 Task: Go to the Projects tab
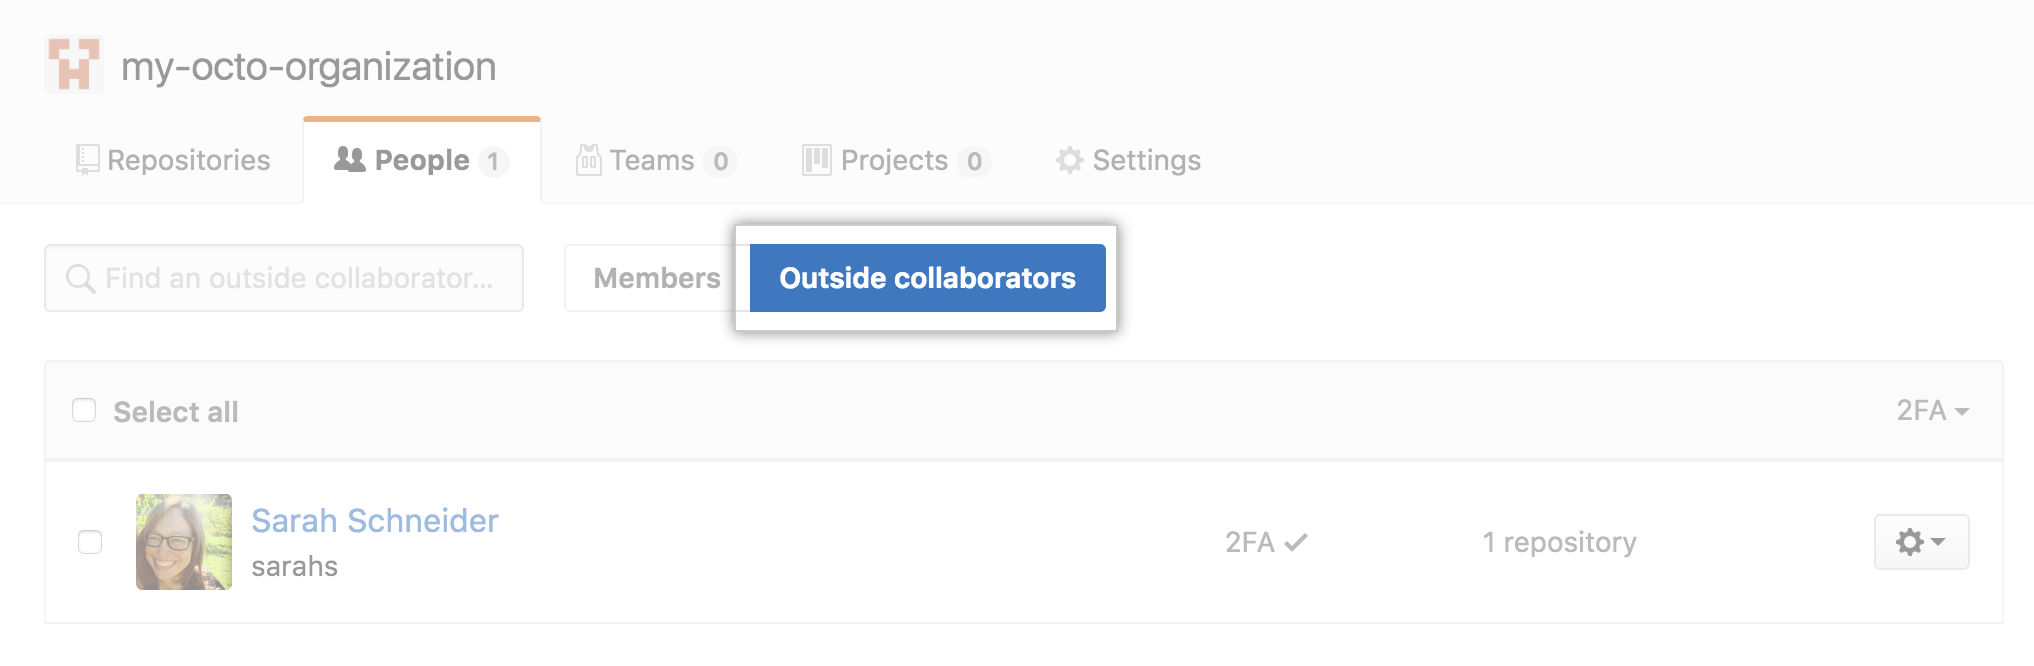pyautogui.click(x=894, y=160)
